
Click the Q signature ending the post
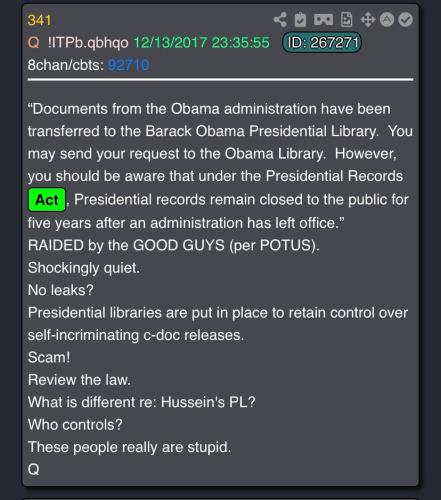click(34, 469)
